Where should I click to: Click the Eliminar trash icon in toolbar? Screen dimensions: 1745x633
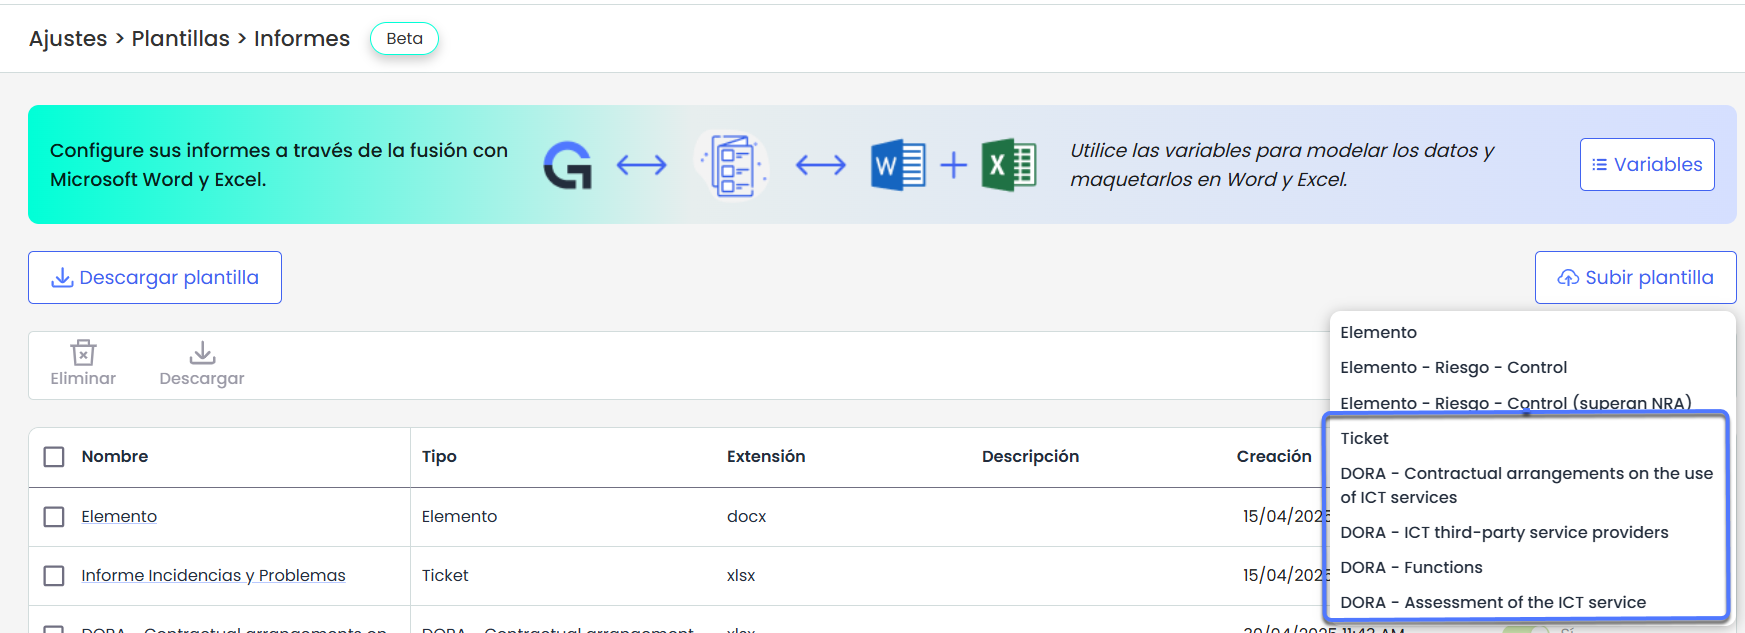coord(83,353)
